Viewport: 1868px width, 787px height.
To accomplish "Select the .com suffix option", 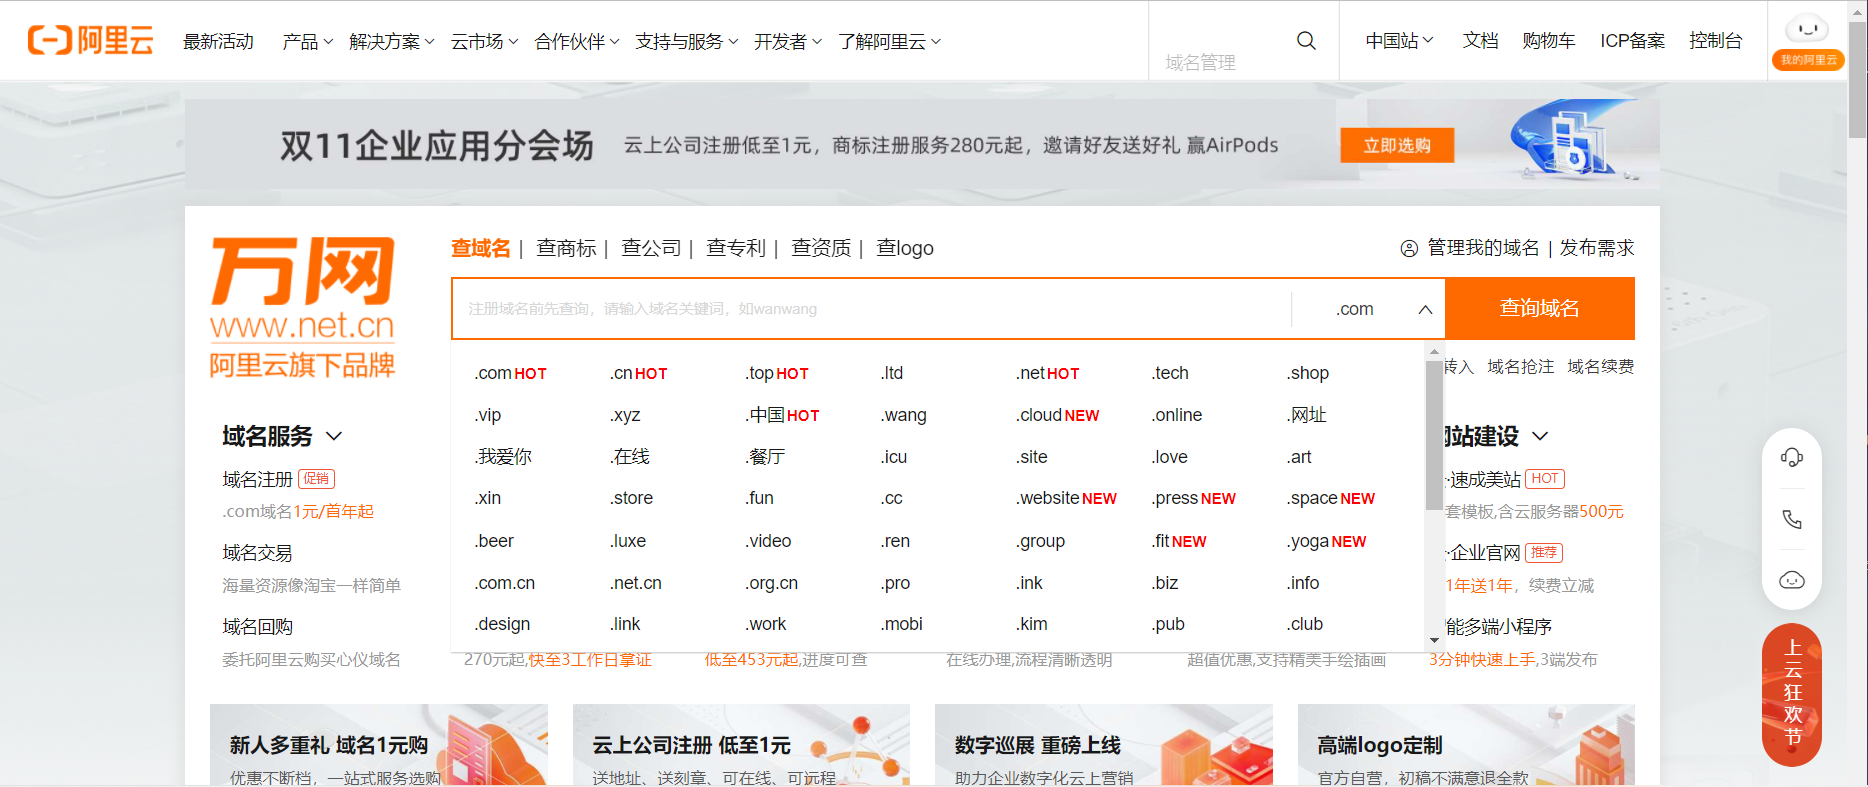I will (510, 373).
